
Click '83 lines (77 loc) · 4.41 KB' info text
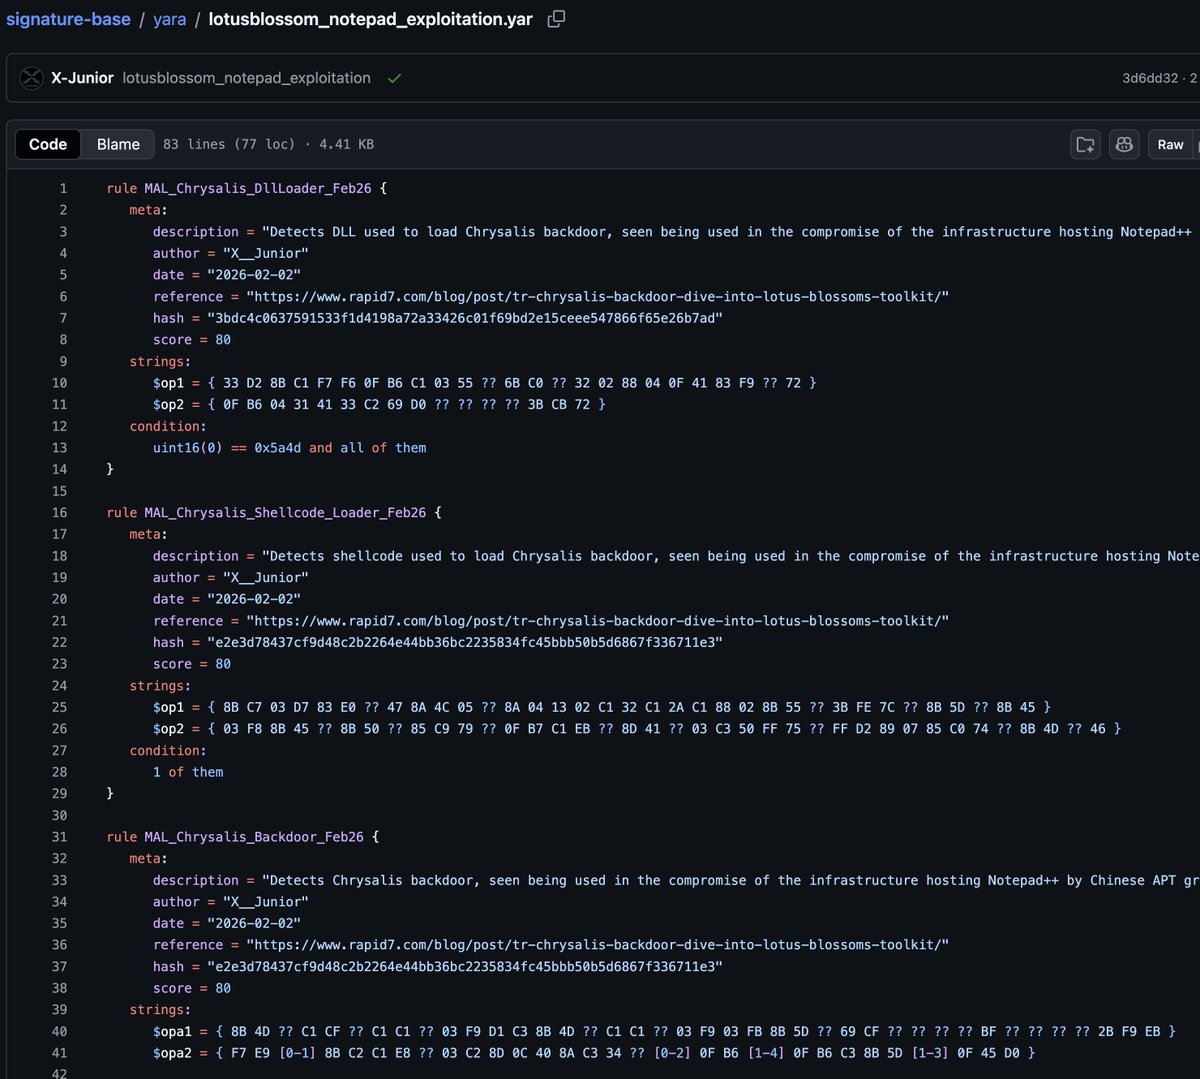pos(268,144)
